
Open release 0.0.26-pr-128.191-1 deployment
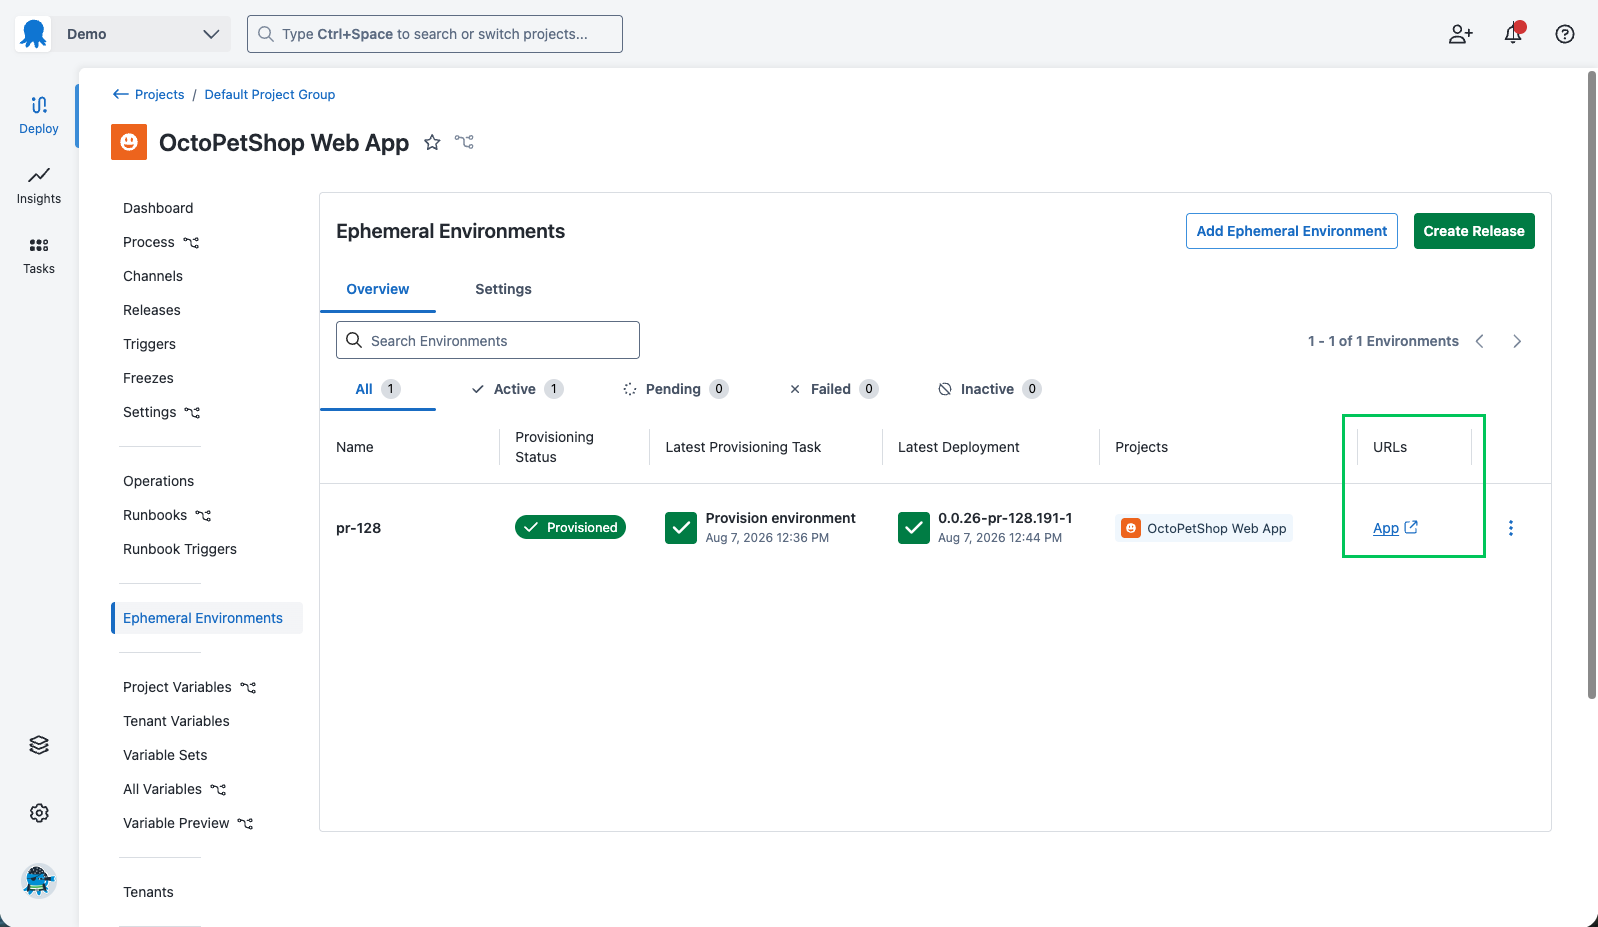[1005, 518]
